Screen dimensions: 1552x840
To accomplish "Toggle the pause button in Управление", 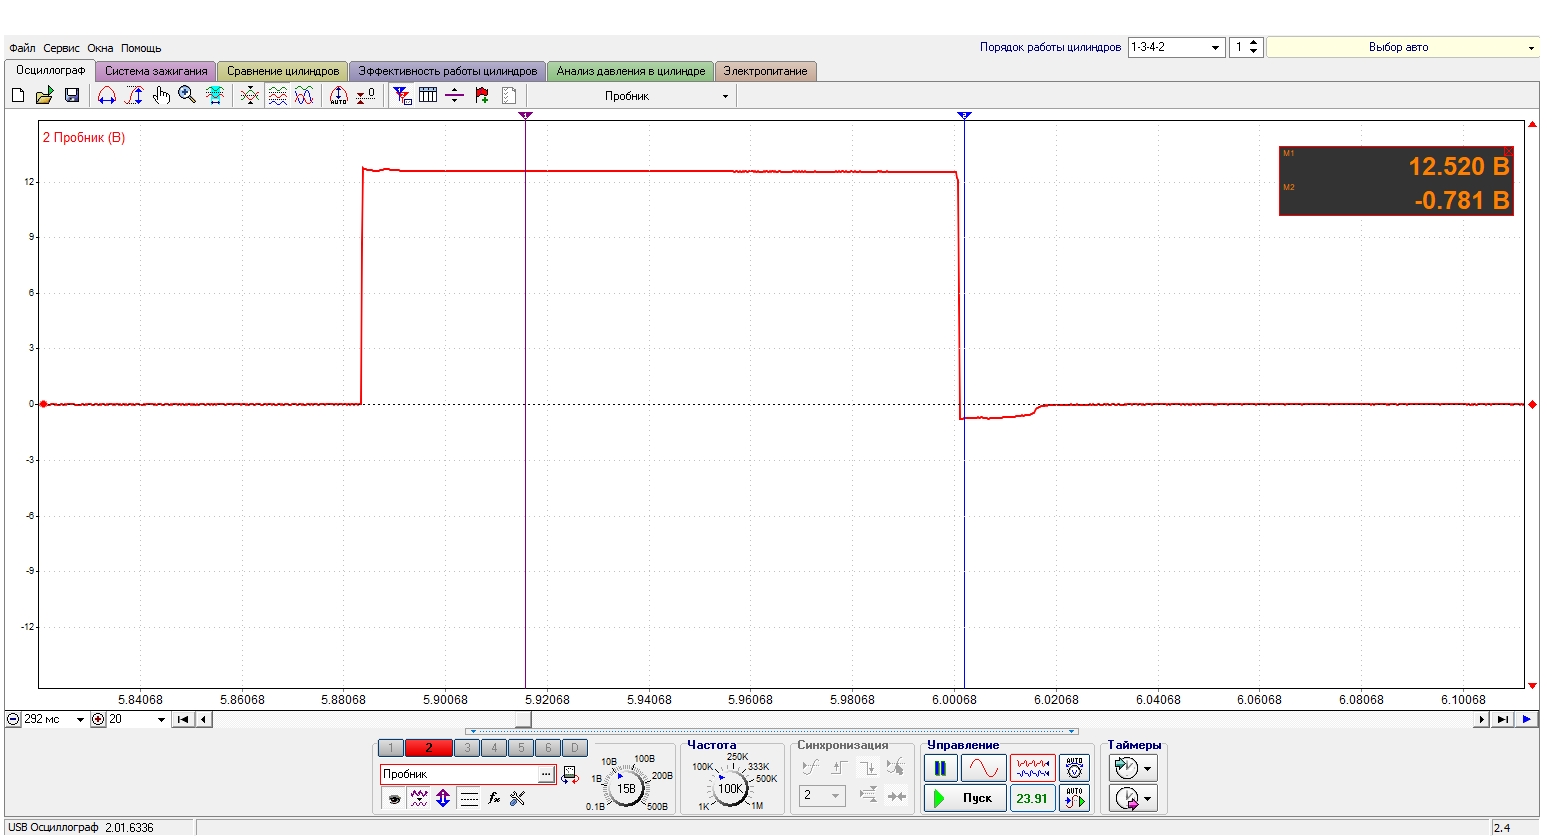I will 940,768.
